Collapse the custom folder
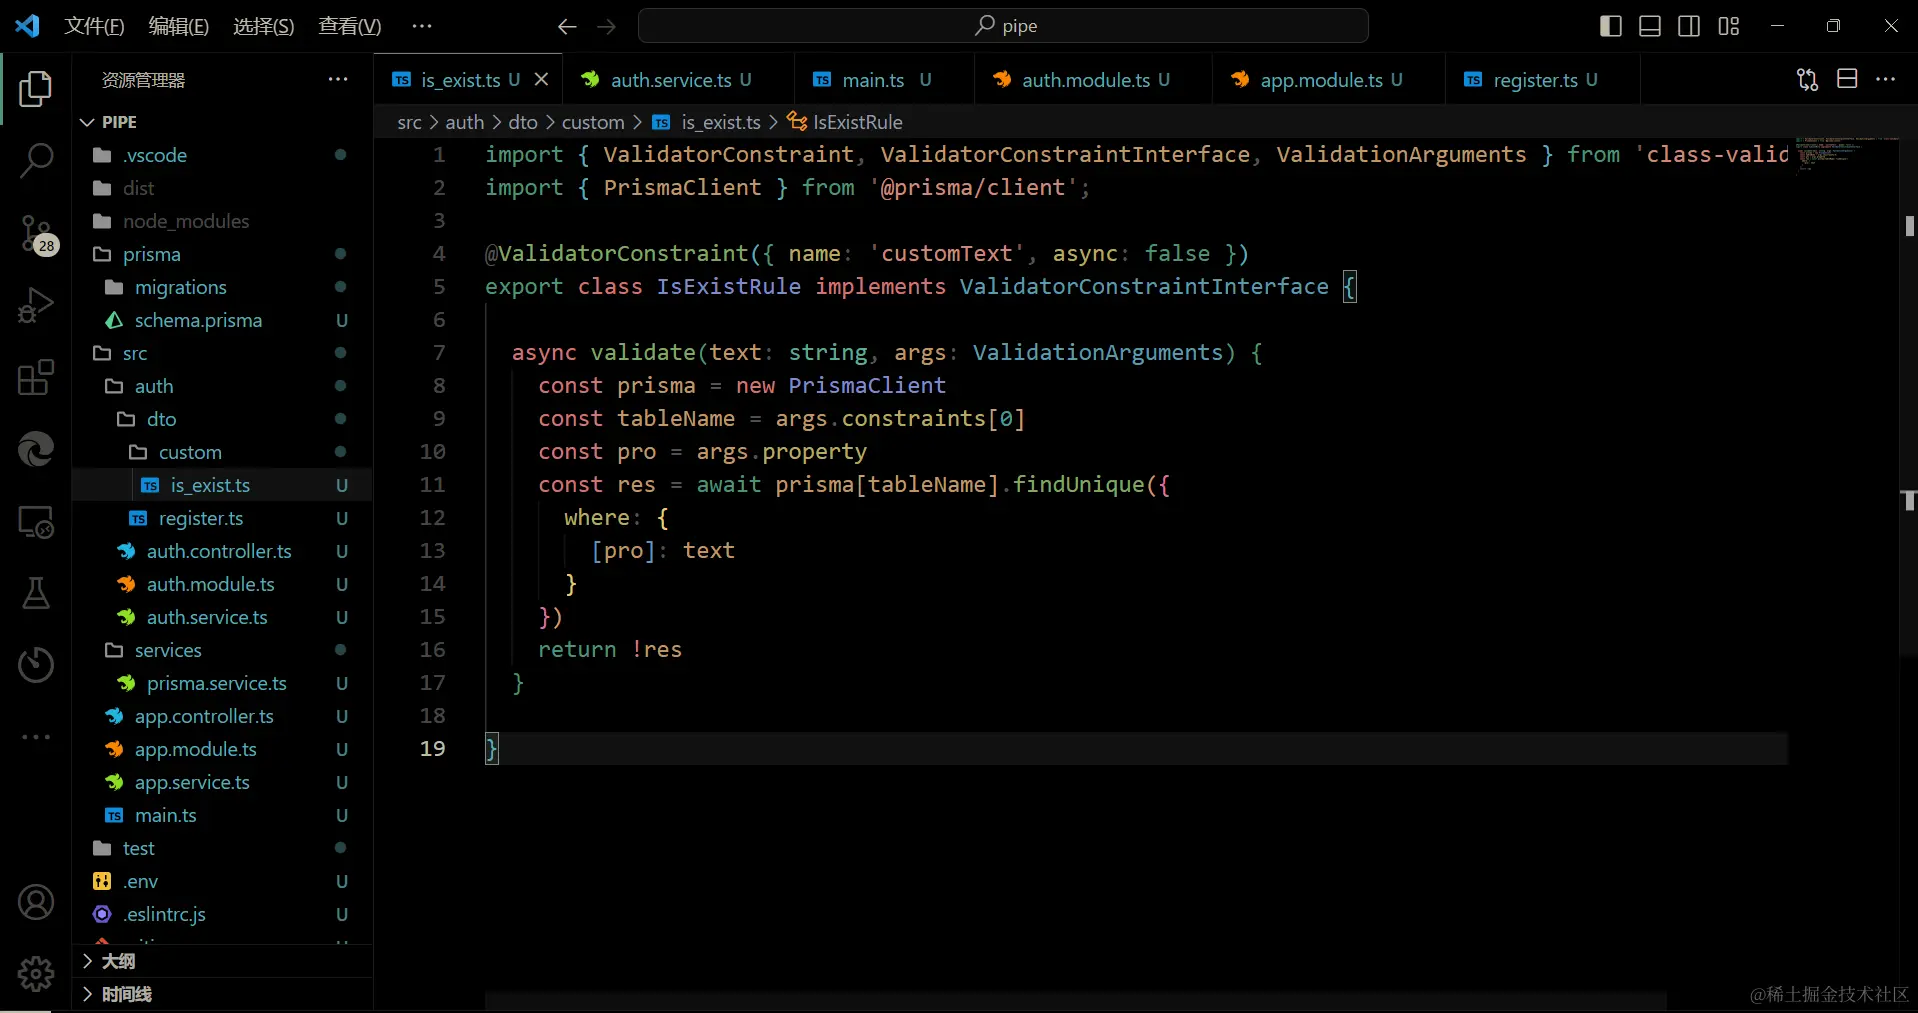1918x1013 pixels. [x=222, y=452]
